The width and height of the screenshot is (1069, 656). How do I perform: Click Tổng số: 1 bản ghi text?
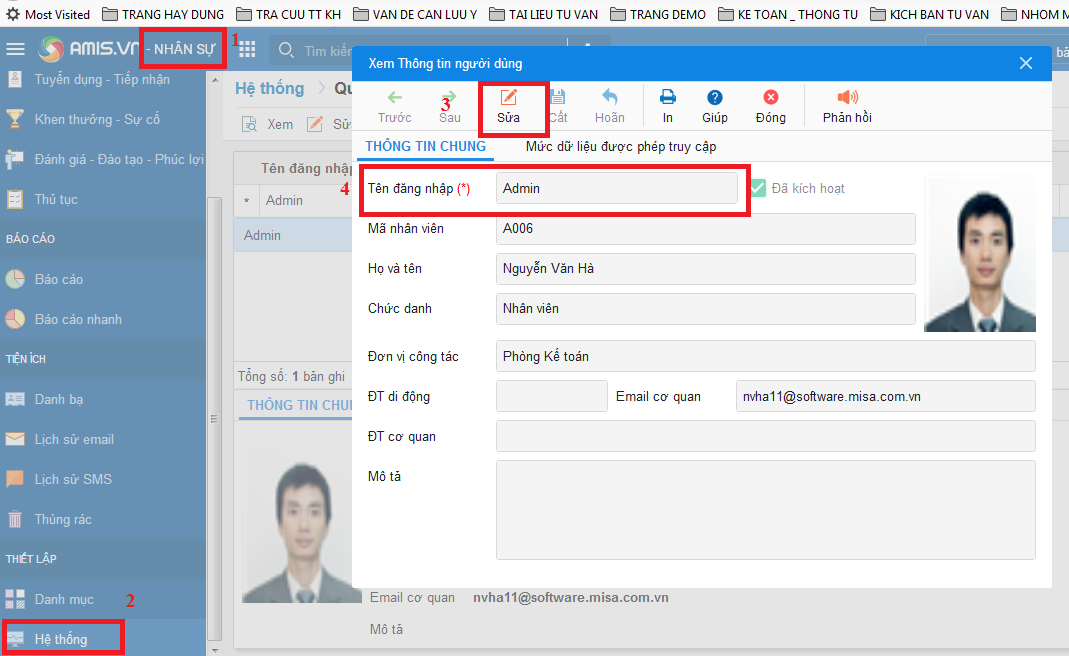tap(291, 376)
